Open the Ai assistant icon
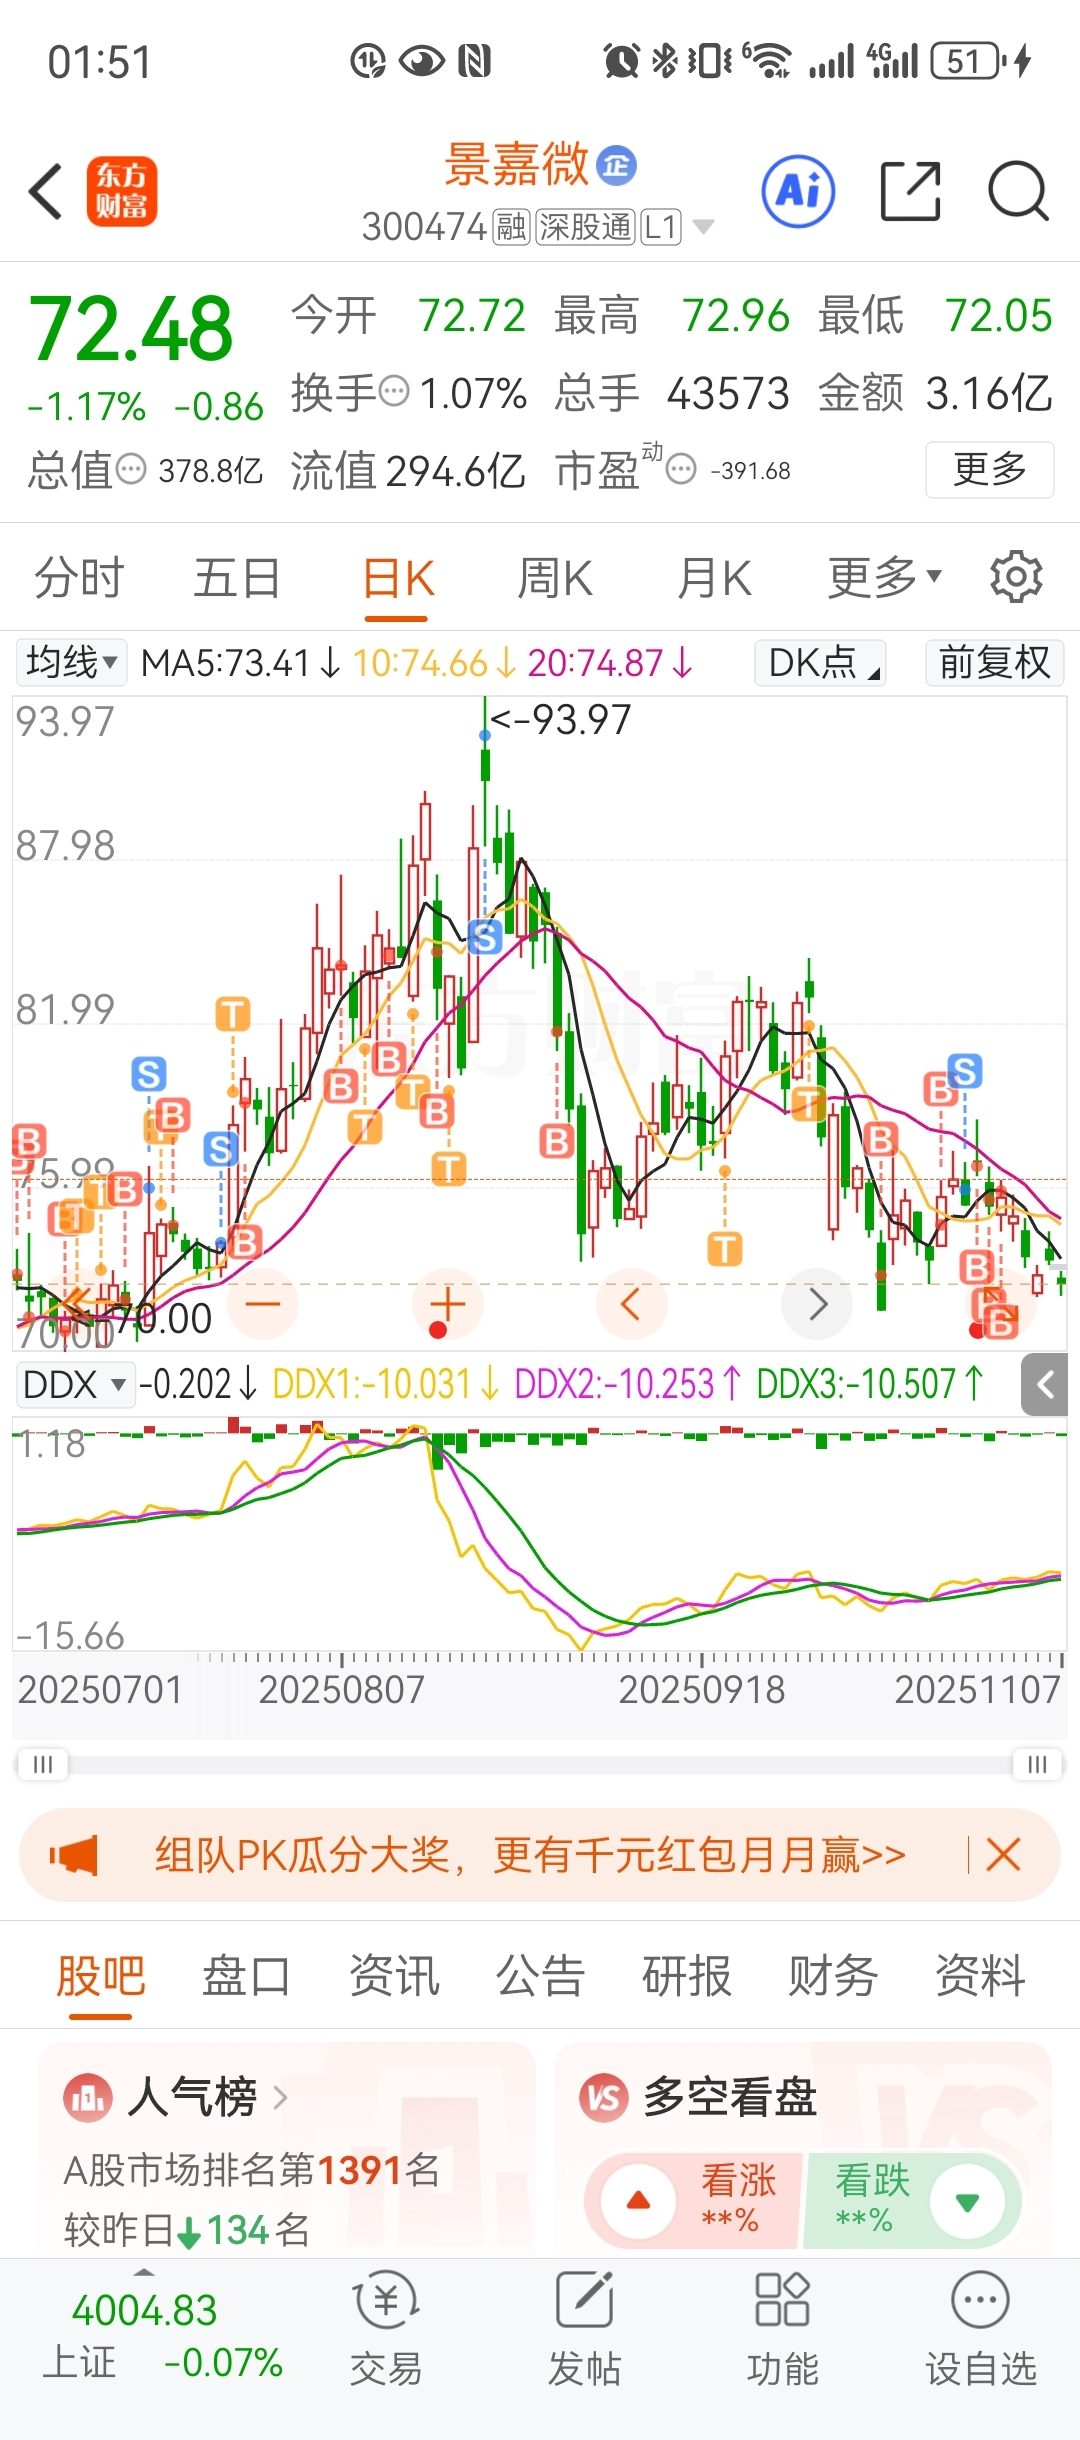The image size is (1080, 2440). tap(798, 191)
